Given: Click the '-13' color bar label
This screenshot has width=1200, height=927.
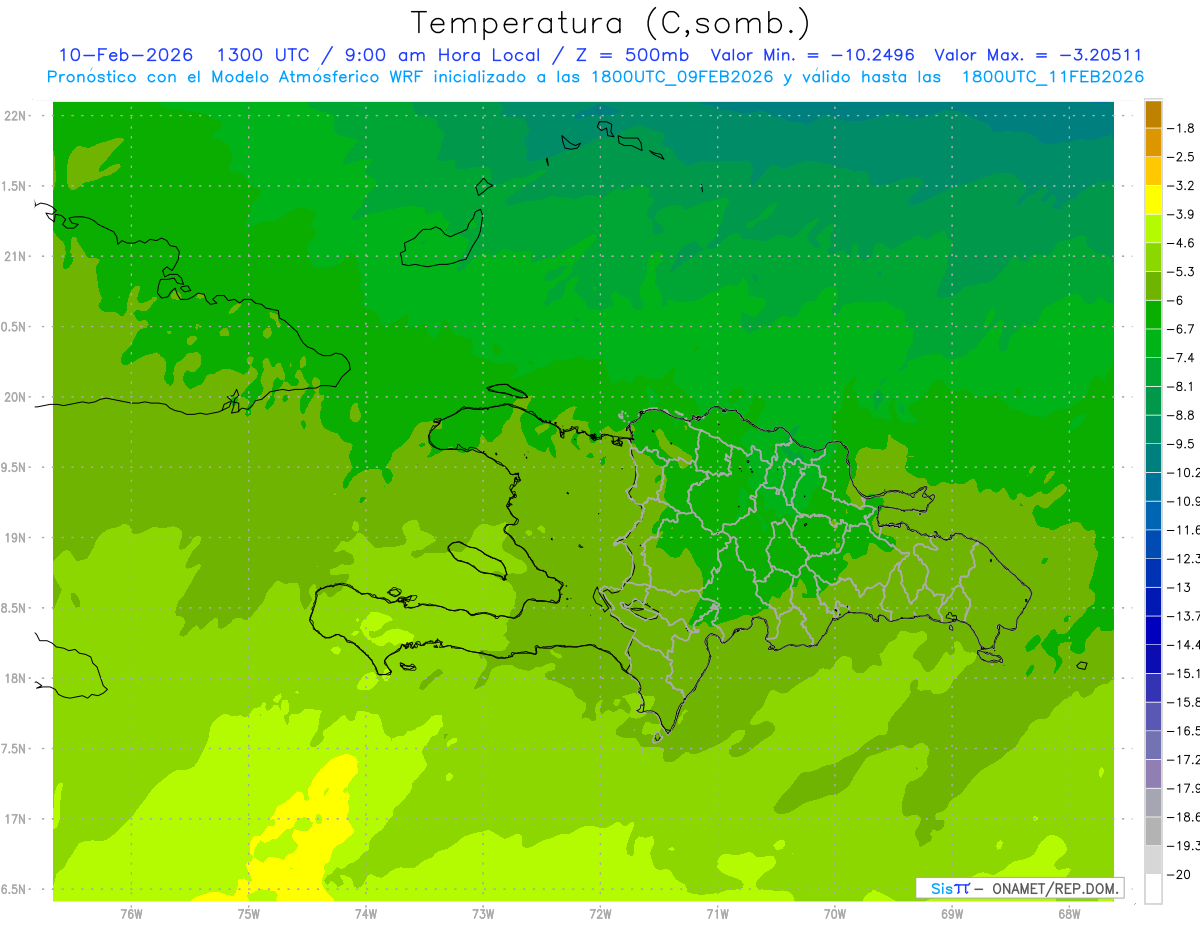Looking at the screenshot, I should pyautogui.click(x=1180, y=587).
